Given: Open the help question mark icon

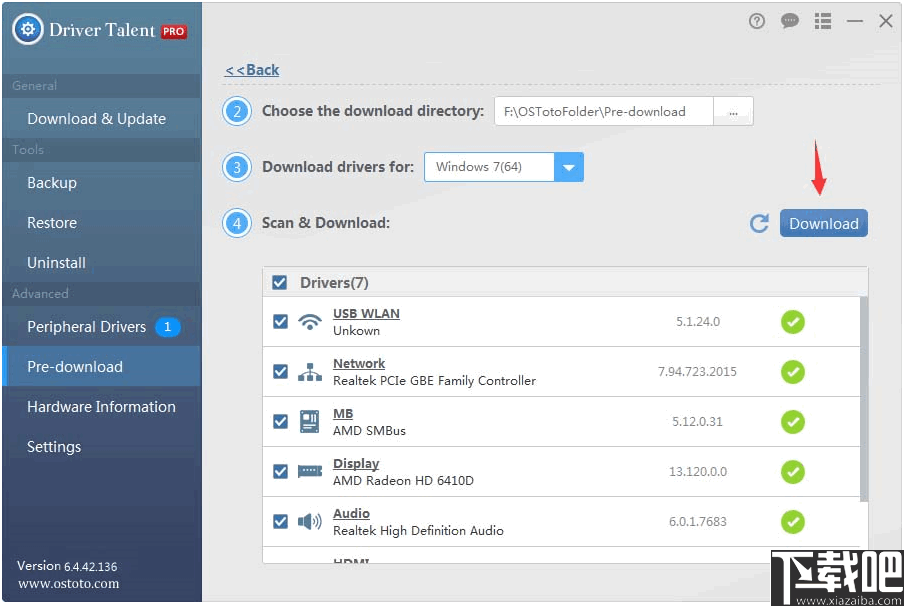Looking at the screenshot, I should point(756,21).
